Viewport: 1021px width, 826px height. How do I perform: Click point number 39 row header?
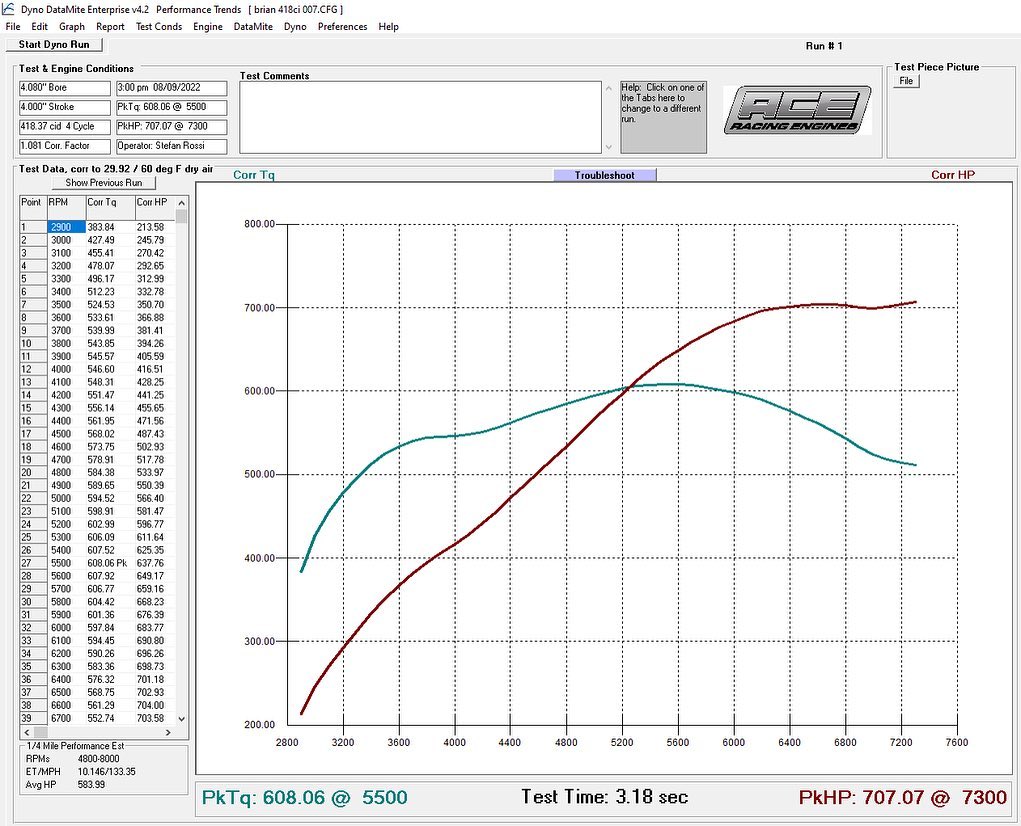coord(33,718)
